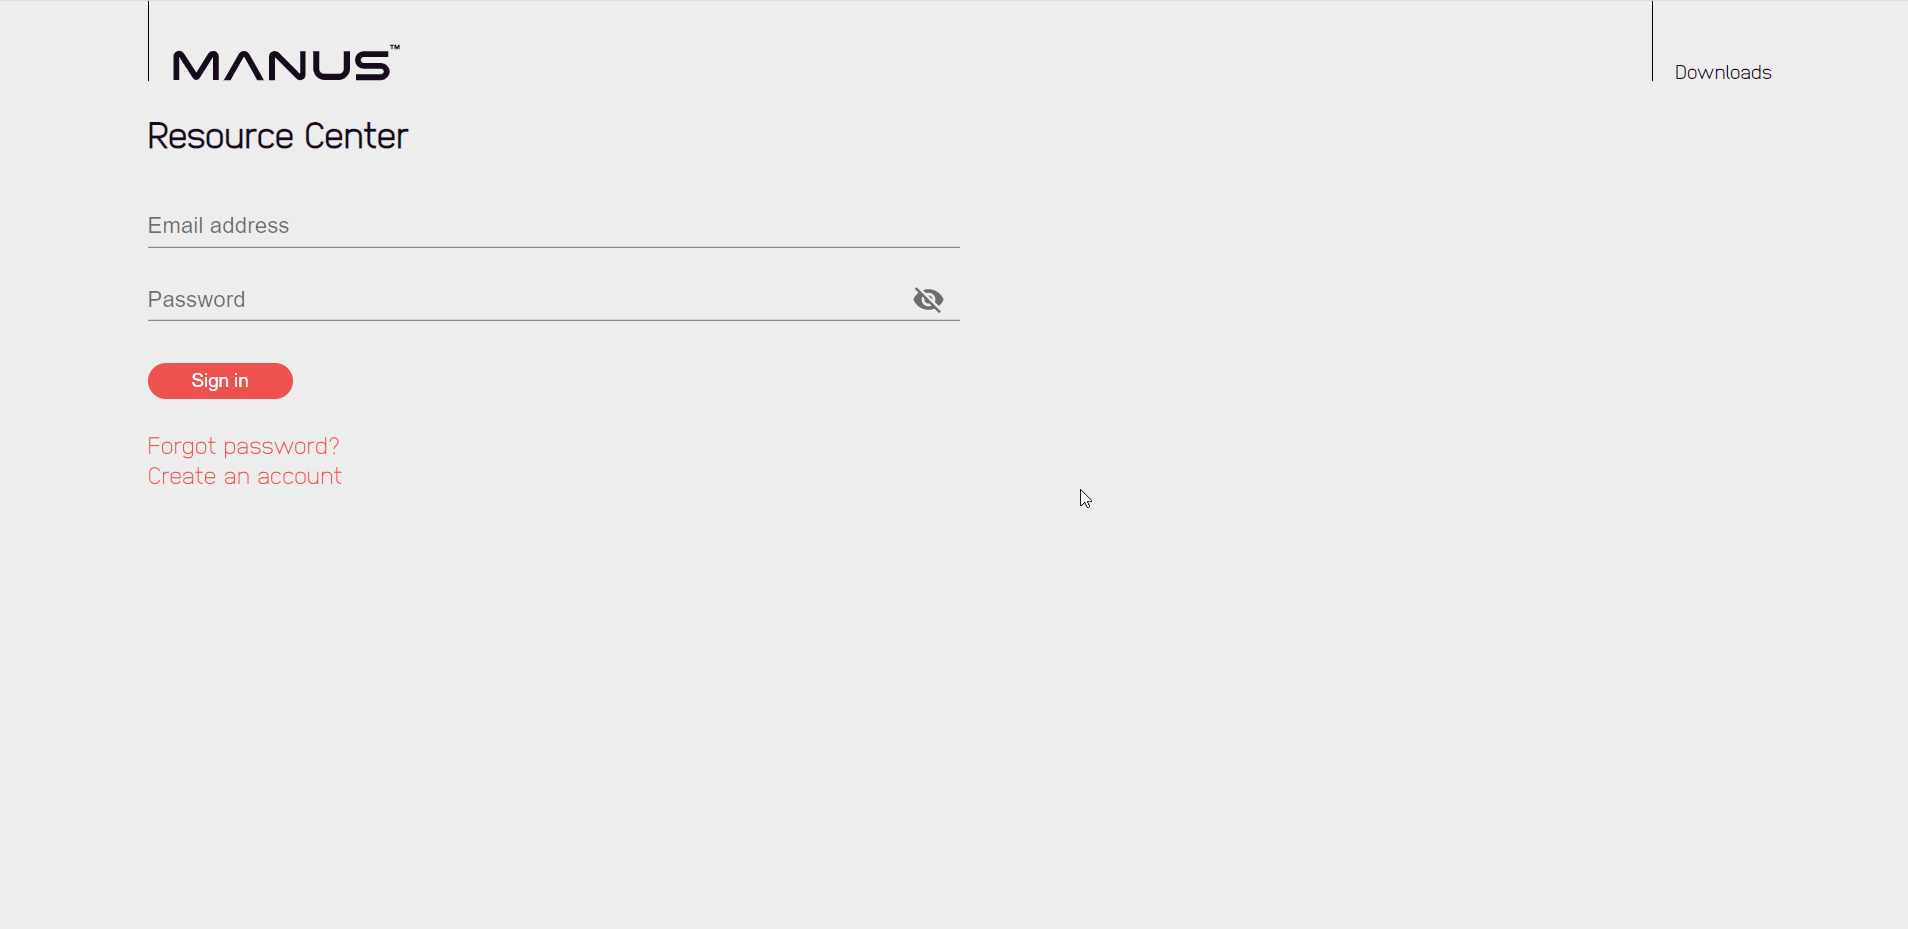Open the Forgot password? link
The image size is (1908, 929).
(243, 446)
